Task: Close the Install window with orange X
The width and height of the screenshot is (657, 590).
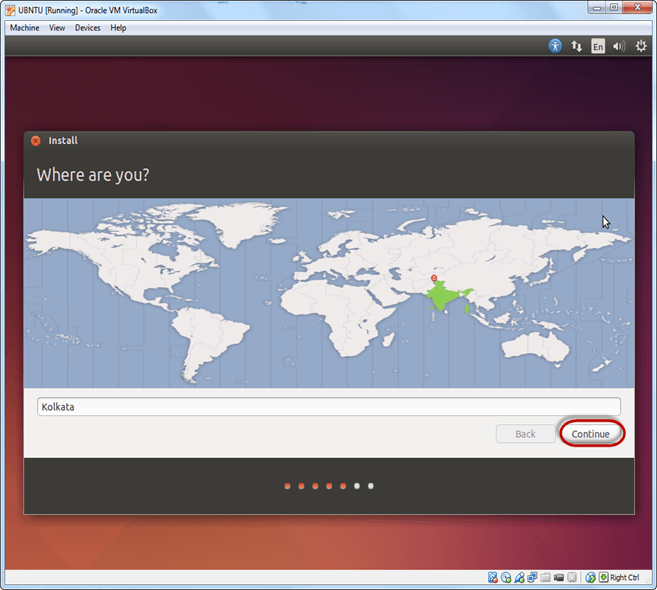Action: tap(36, 141)
